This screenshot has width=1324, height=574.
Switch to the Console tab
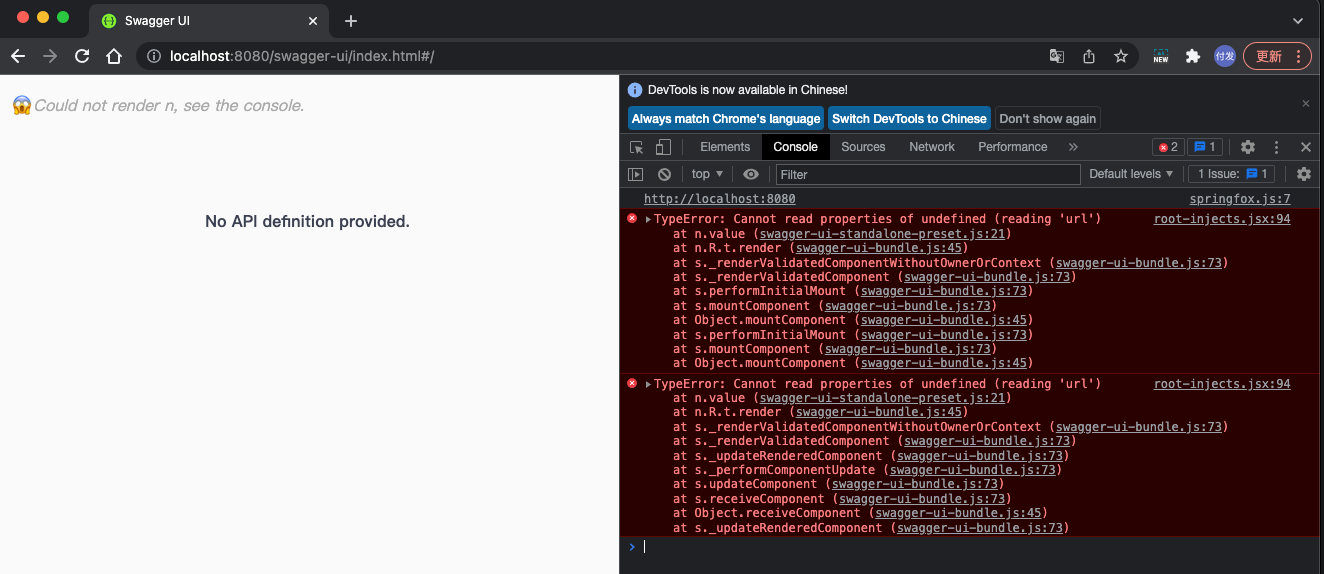[796, 146]
